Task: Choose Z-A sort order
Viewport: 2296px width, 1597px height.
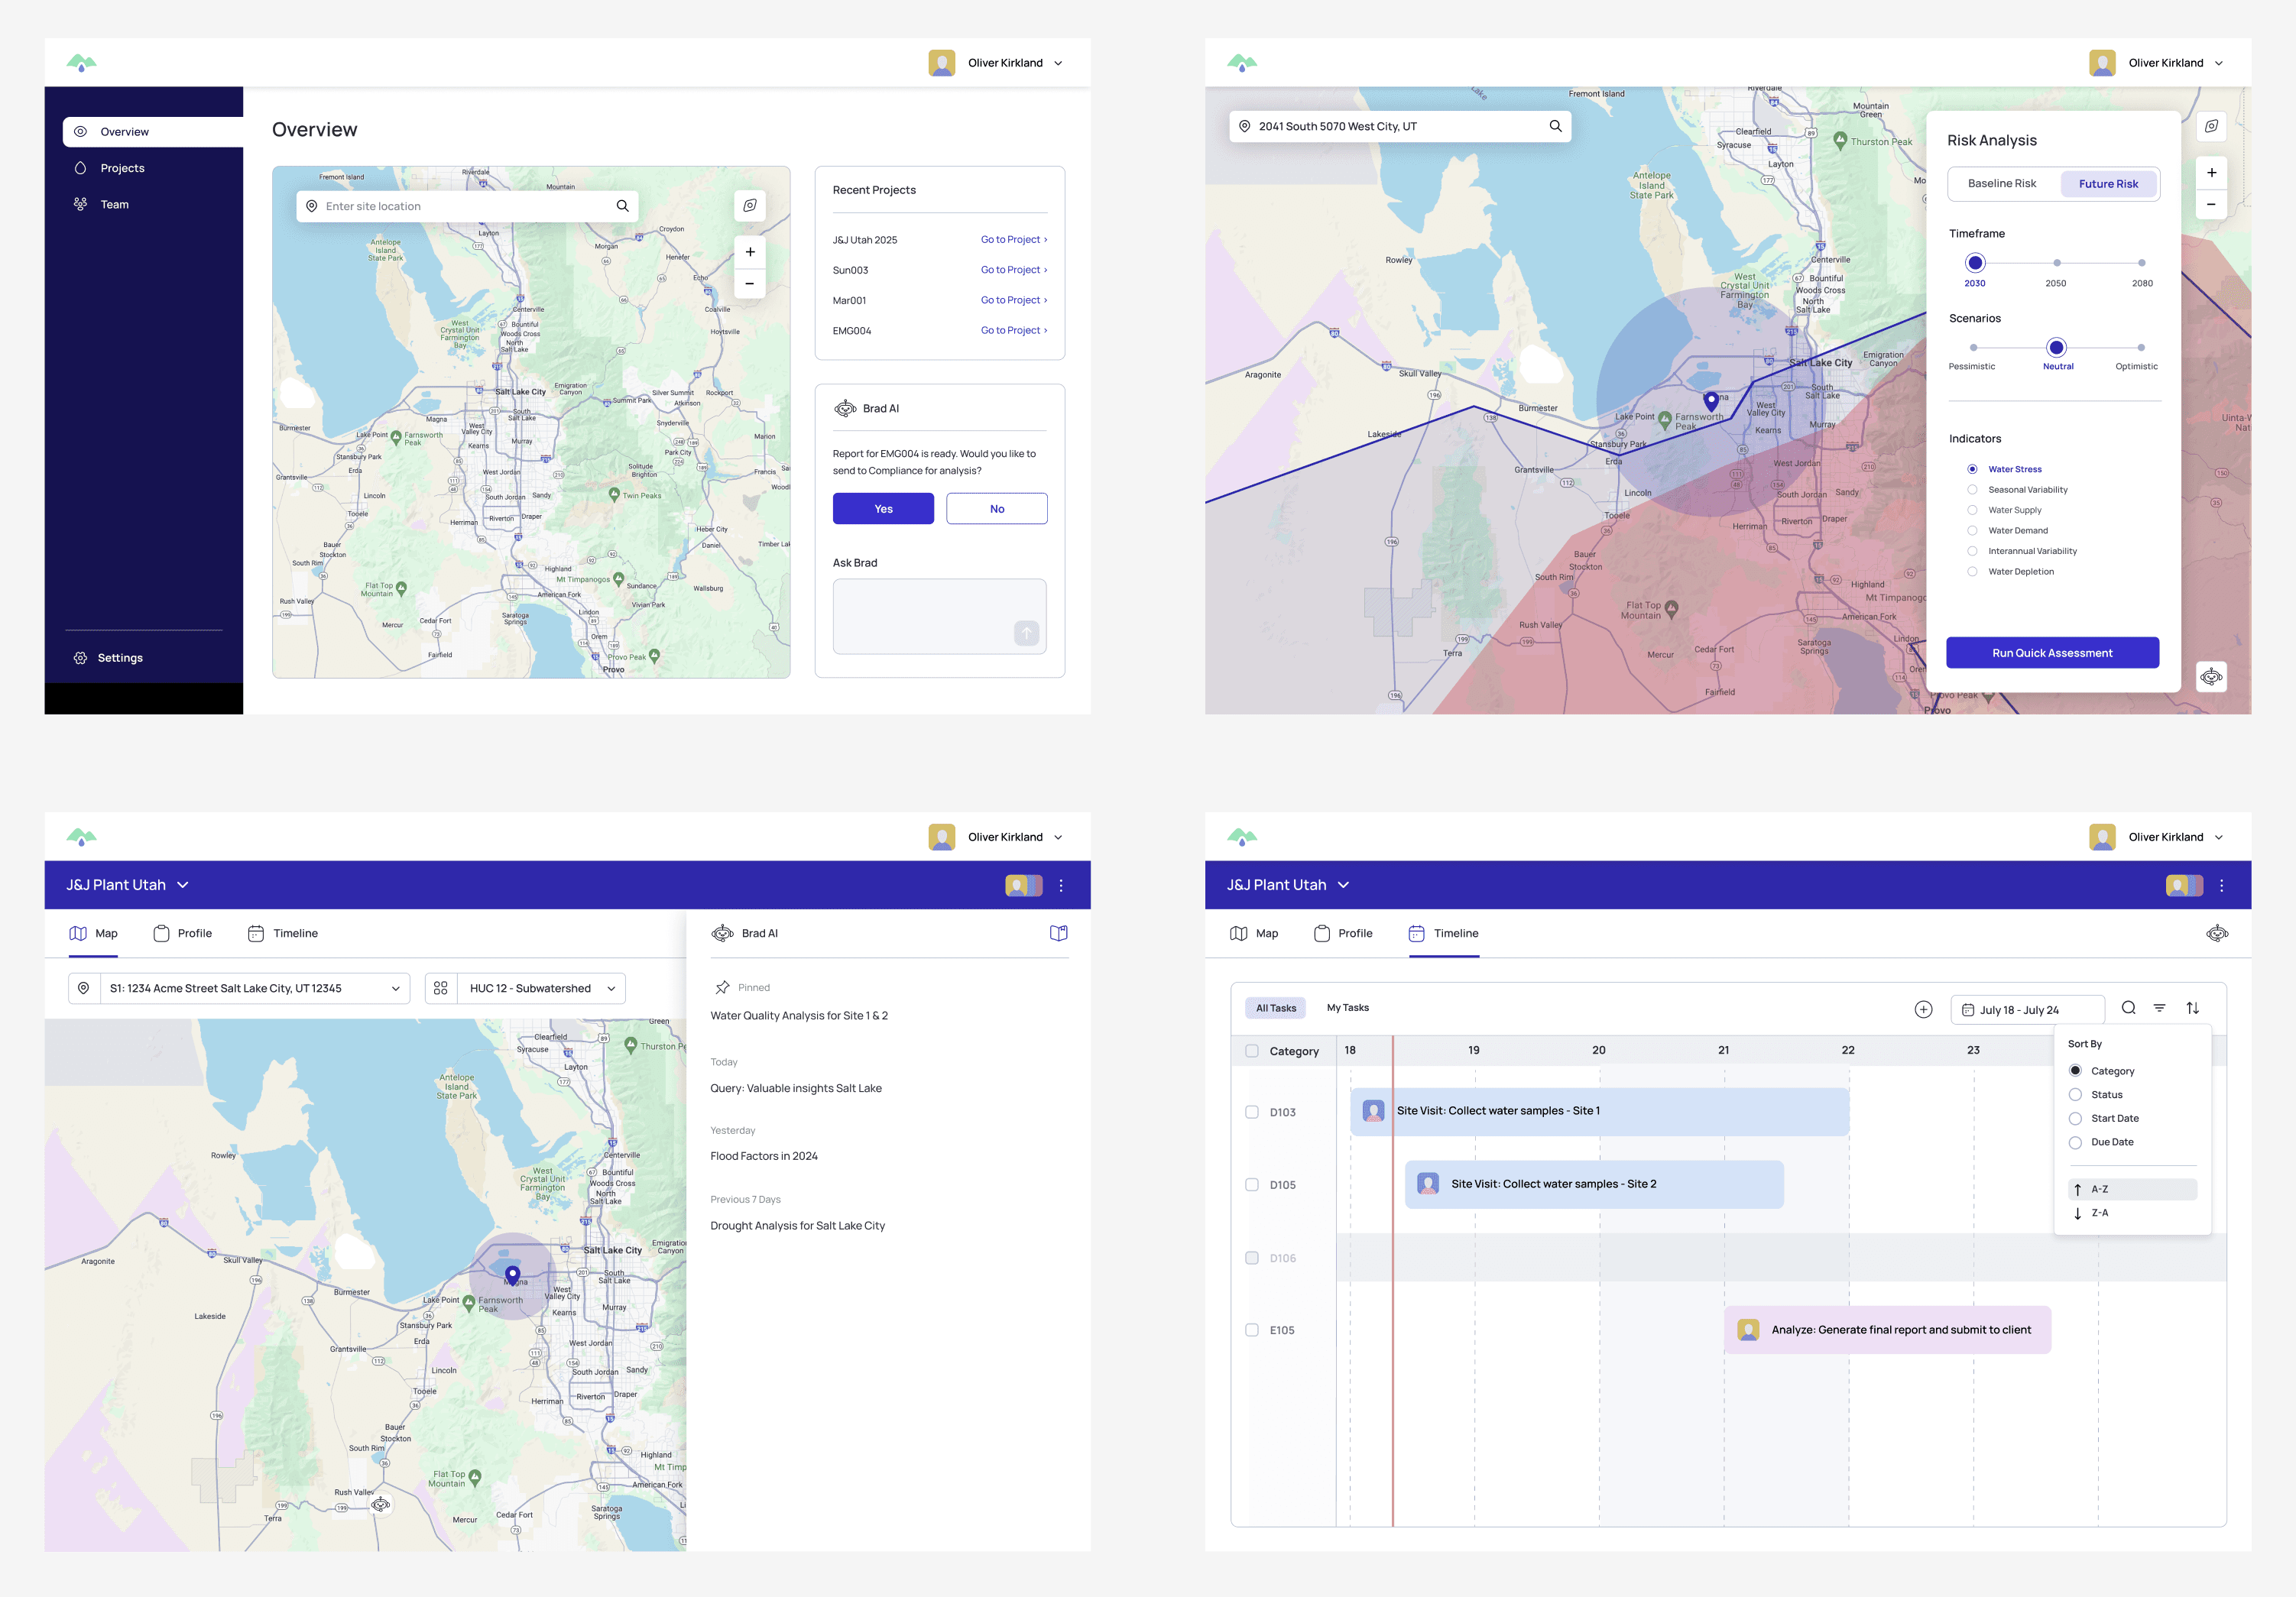Action: [x=2132, y=1213]
